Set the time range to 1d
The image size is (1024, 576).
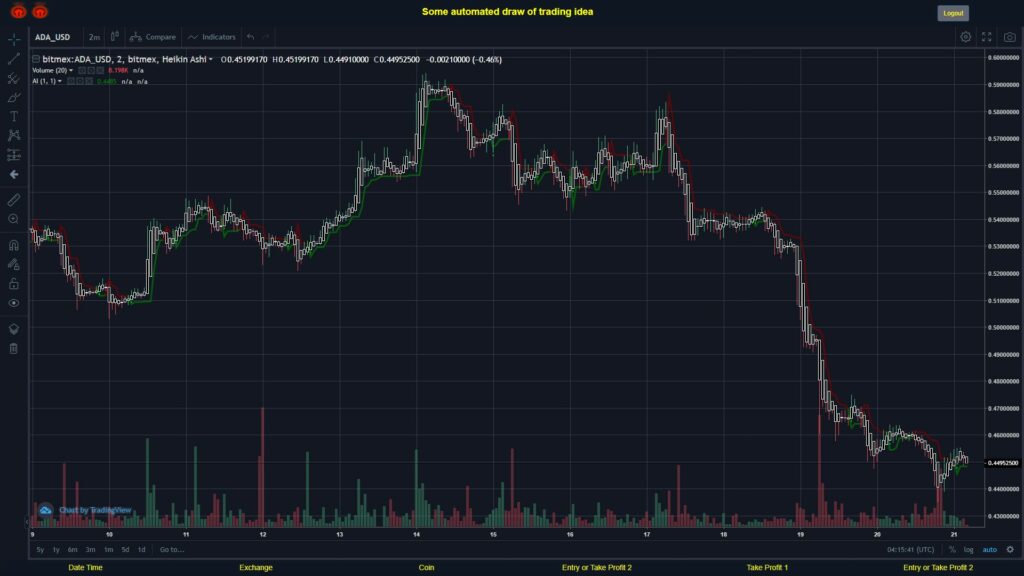pyautogui.click(x=142, y=550)
